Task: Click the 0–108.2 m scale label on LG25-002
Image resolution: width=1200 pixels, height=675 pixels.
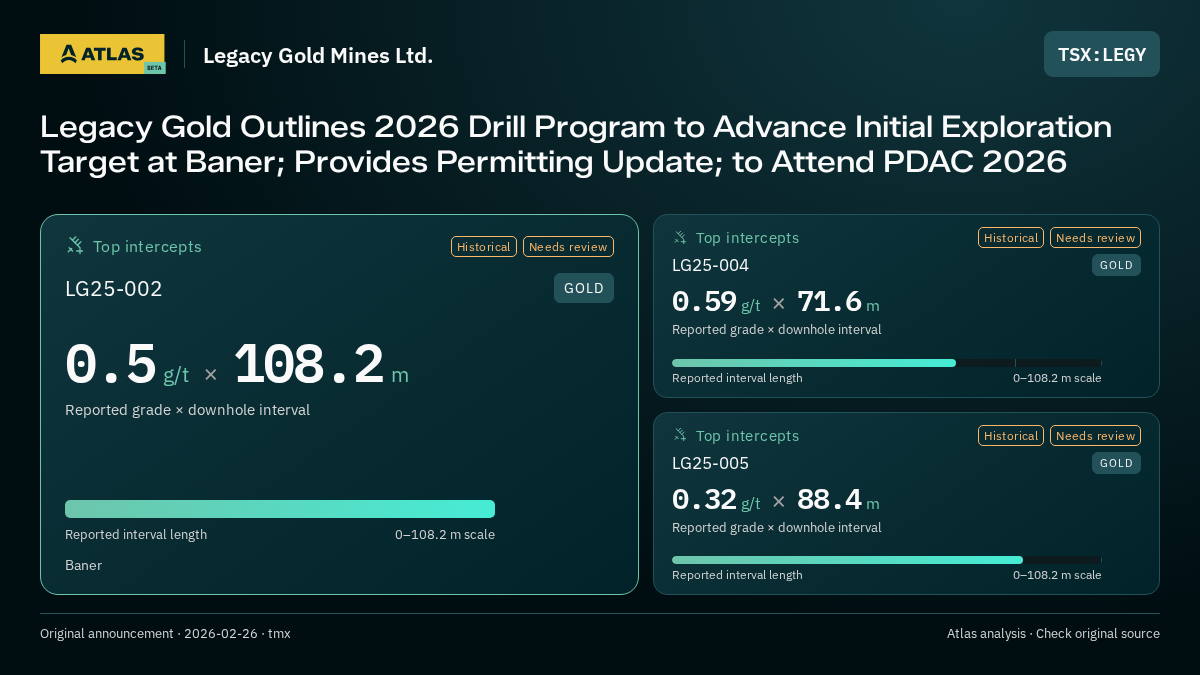Action: [x=445, y=534]
